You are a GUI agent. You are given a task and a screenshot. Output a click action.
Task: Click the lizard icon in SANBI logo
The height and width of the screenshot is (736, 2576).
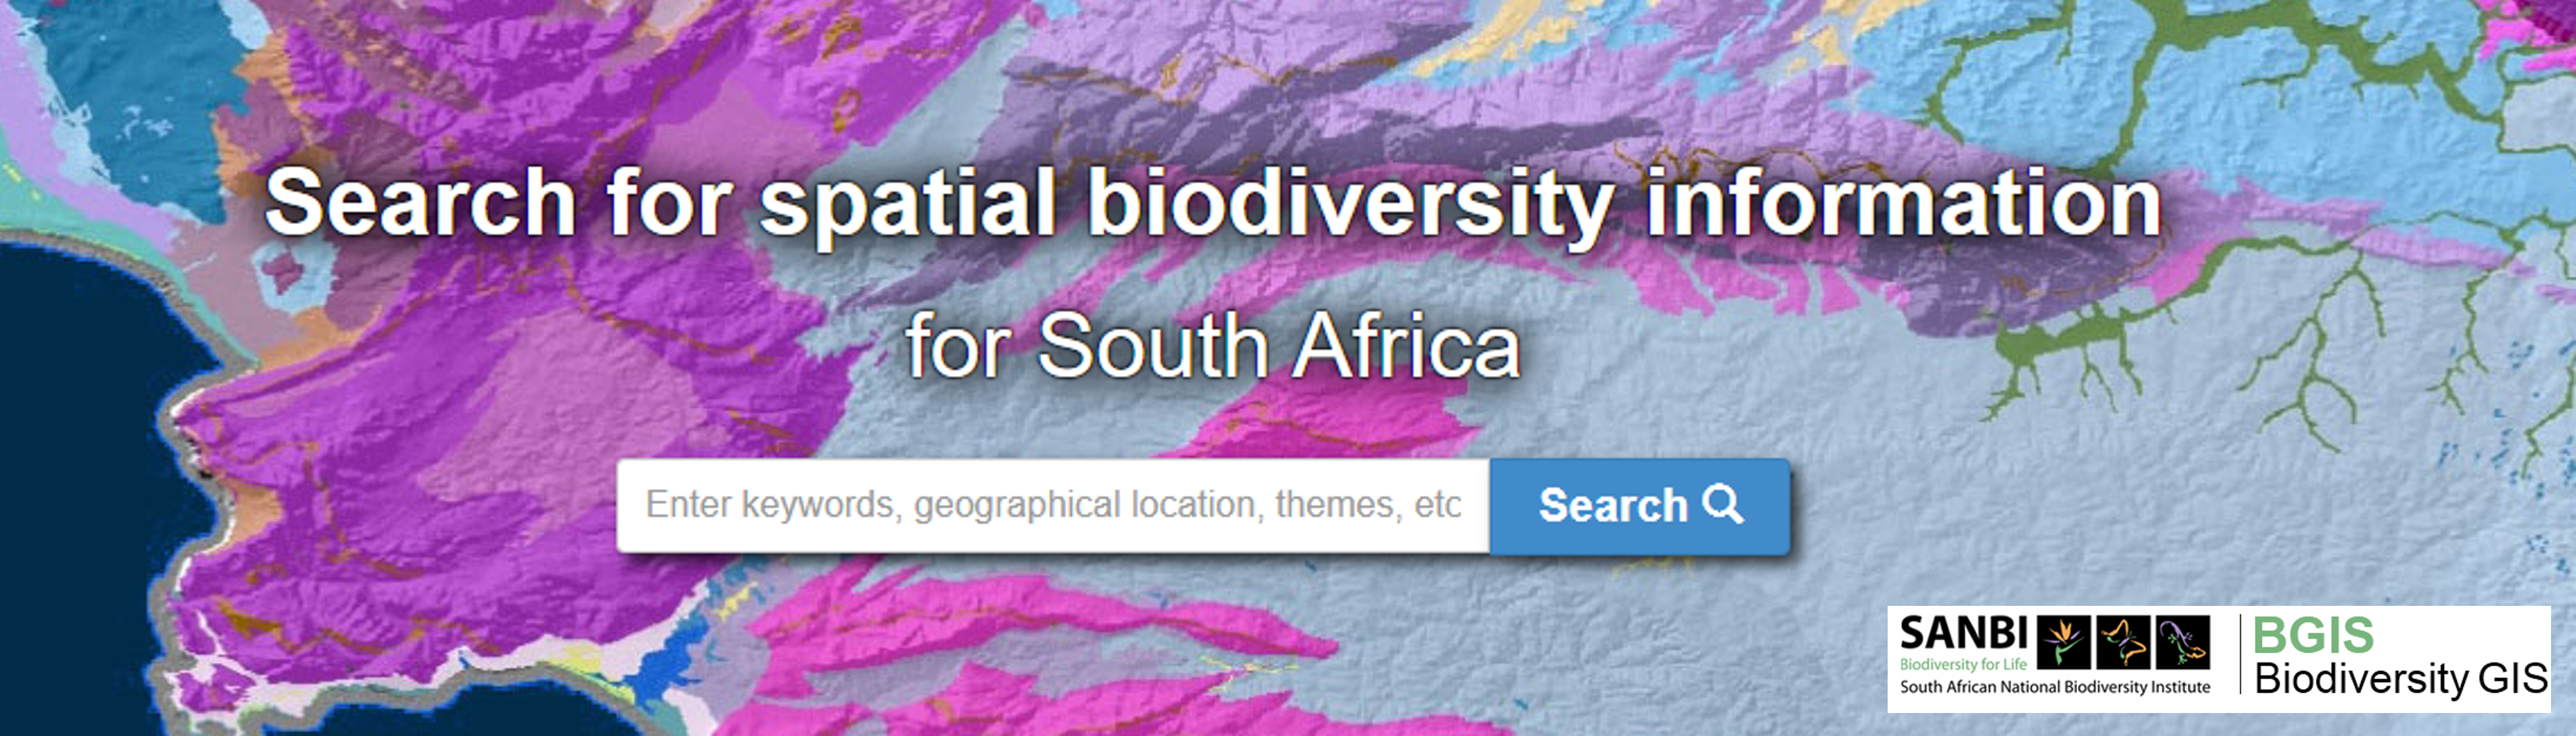point(2182,642)
